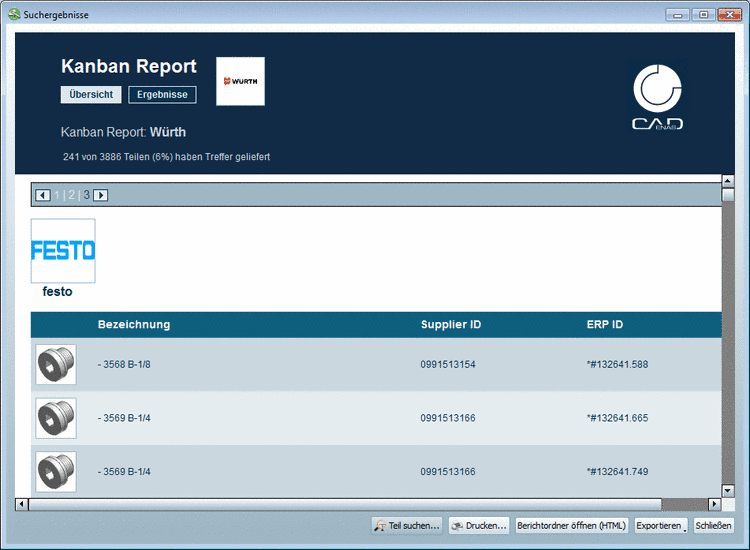Image resolution: width=750 pixels, height=550 pixels.
Task: Click the ERP ID column header
Action: pyautogui.click(x=605, y=325)
